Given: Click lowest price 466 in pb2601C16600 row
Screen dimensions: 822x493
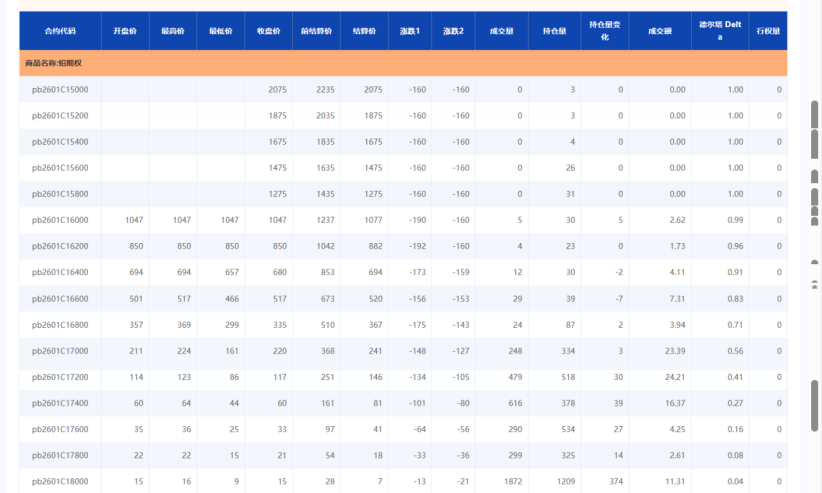Looking at the screenshot, I should (x=232, y=299).
